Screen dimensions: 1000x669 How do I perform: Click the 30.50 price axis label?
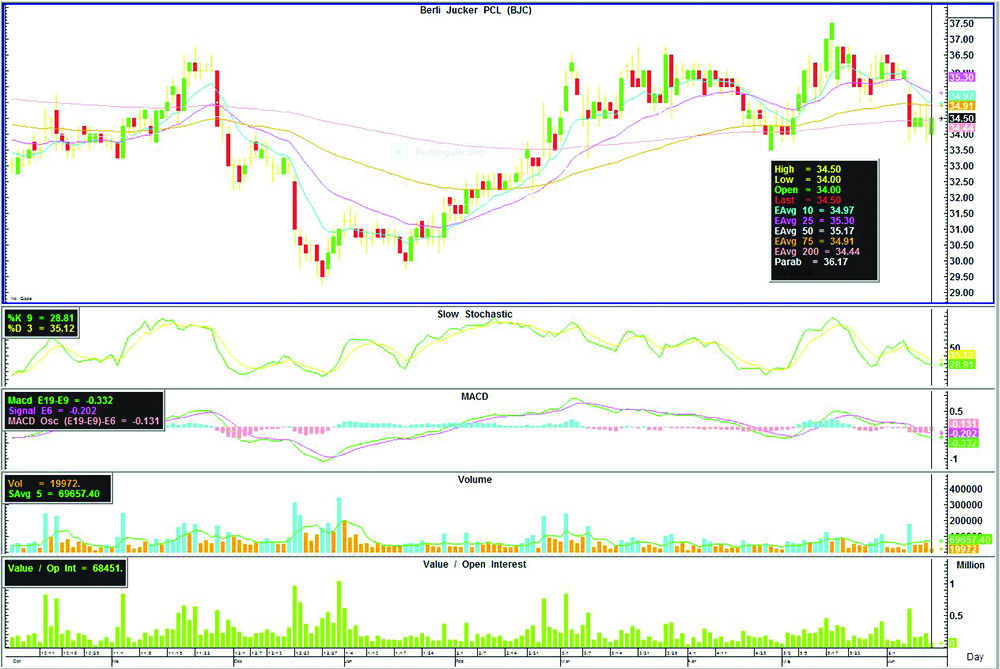coord(962,246)
